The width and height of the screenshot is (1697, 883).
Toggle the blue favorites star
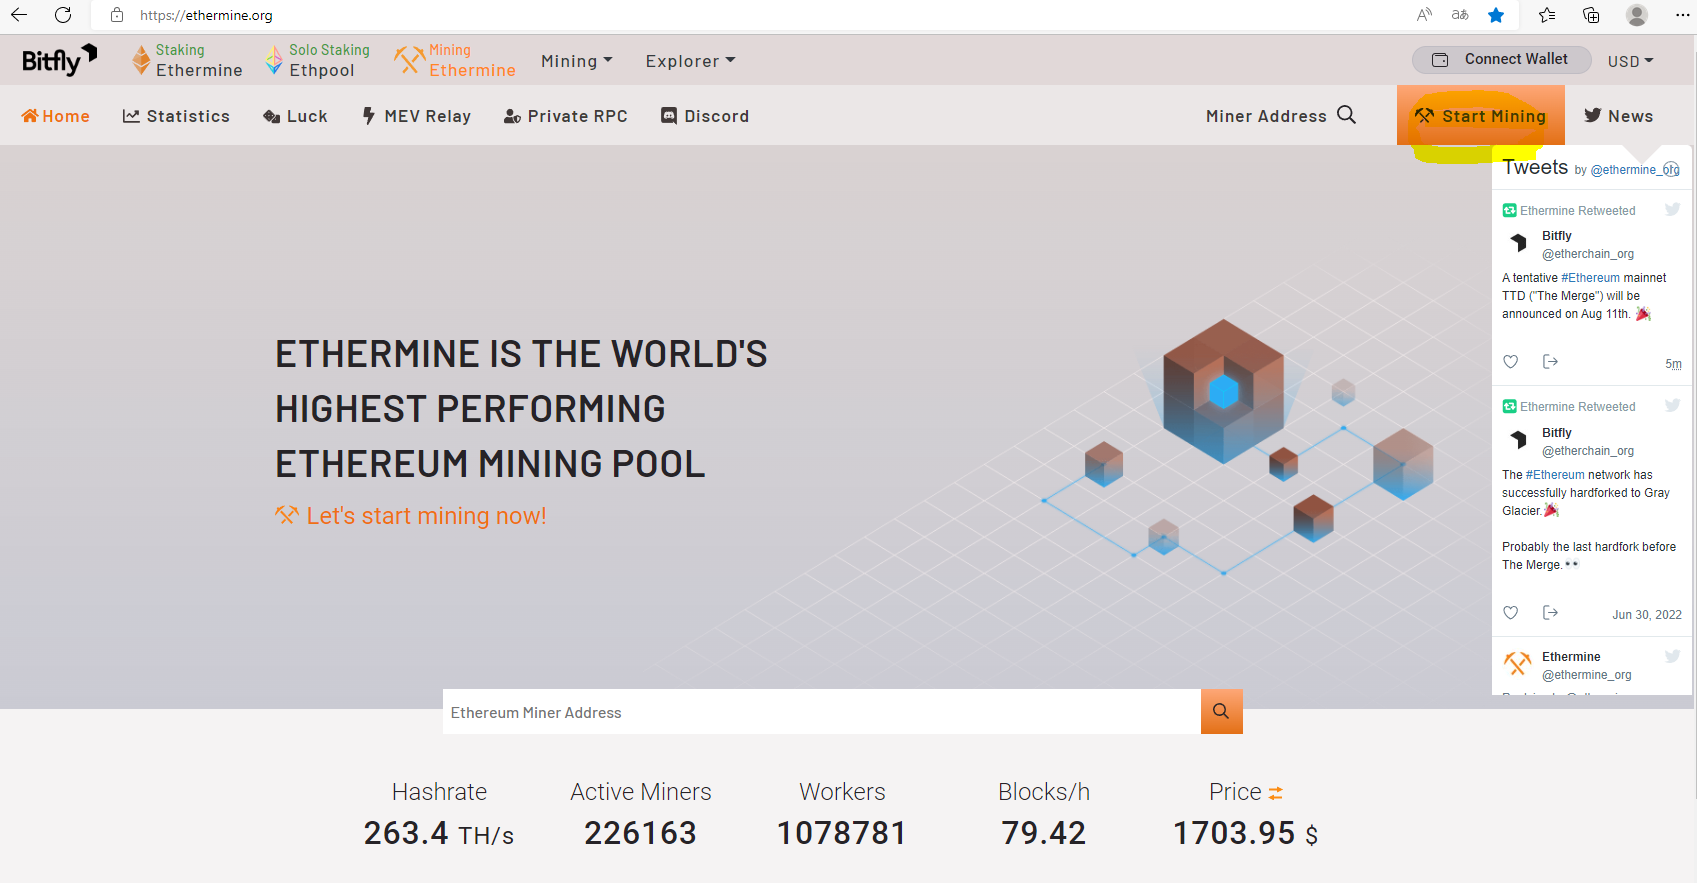(x=1496, y=15)
